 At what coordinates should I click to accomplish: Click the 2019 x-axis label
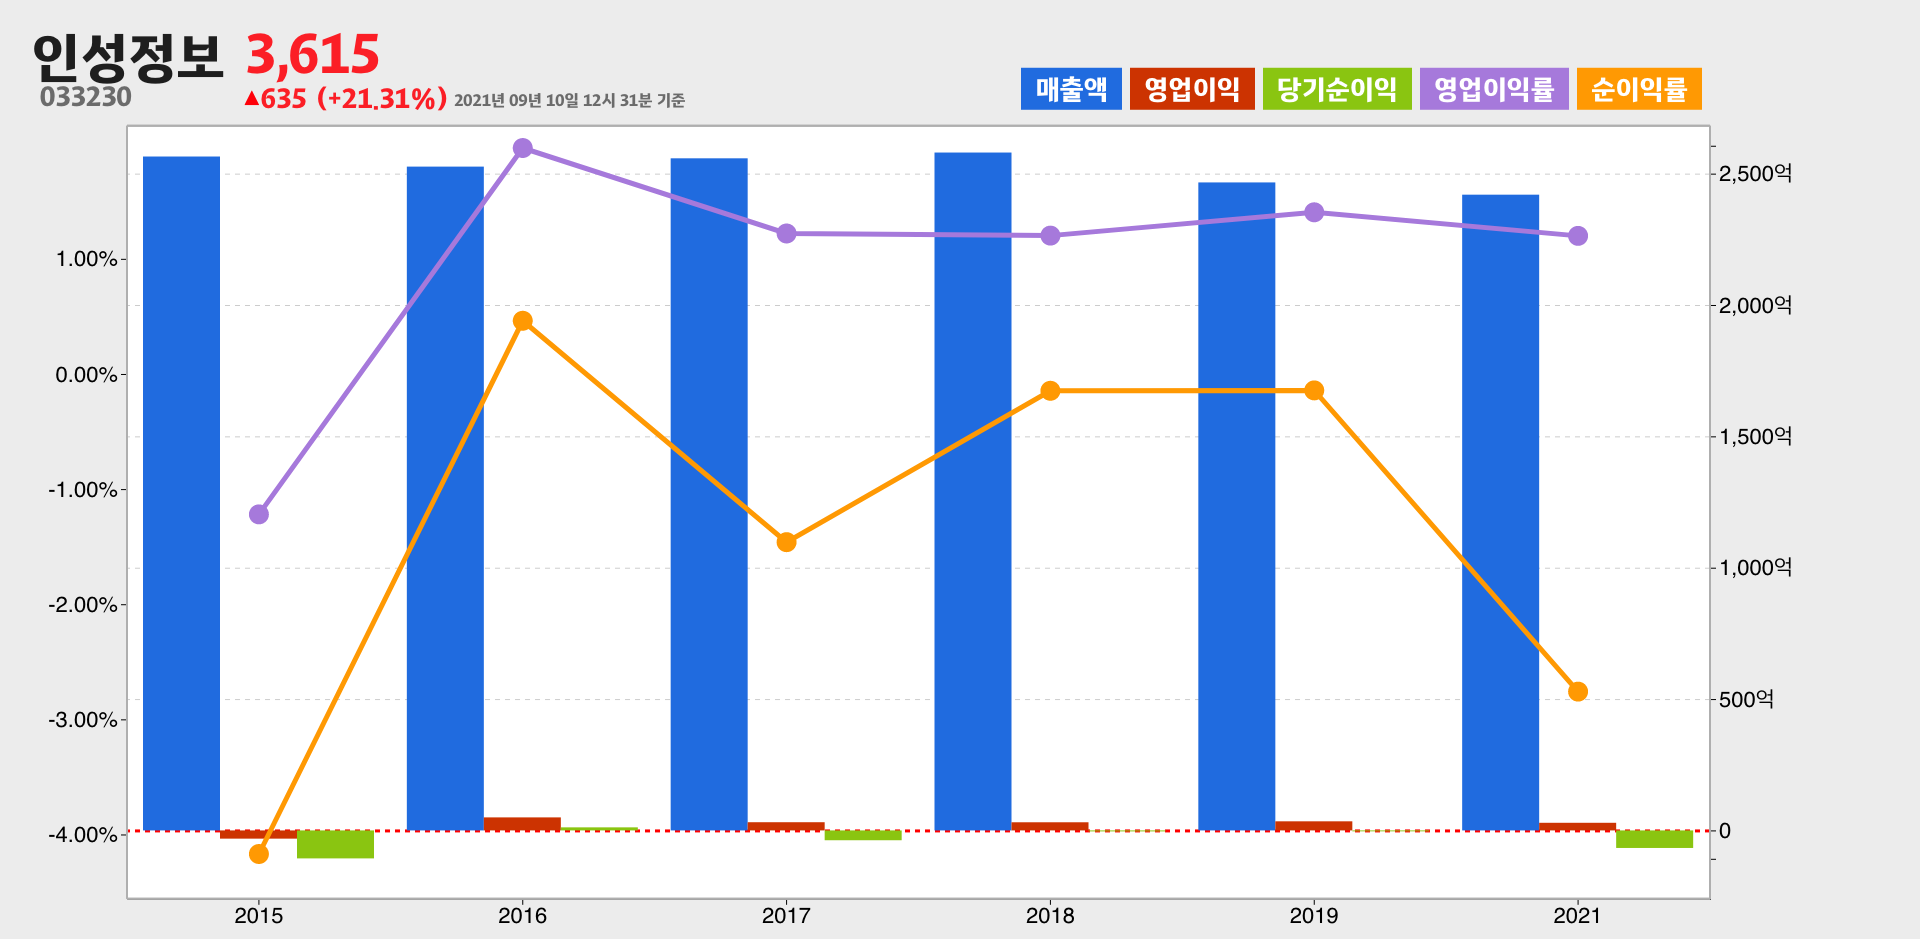pyautogui.click(x=1314, y=916)
